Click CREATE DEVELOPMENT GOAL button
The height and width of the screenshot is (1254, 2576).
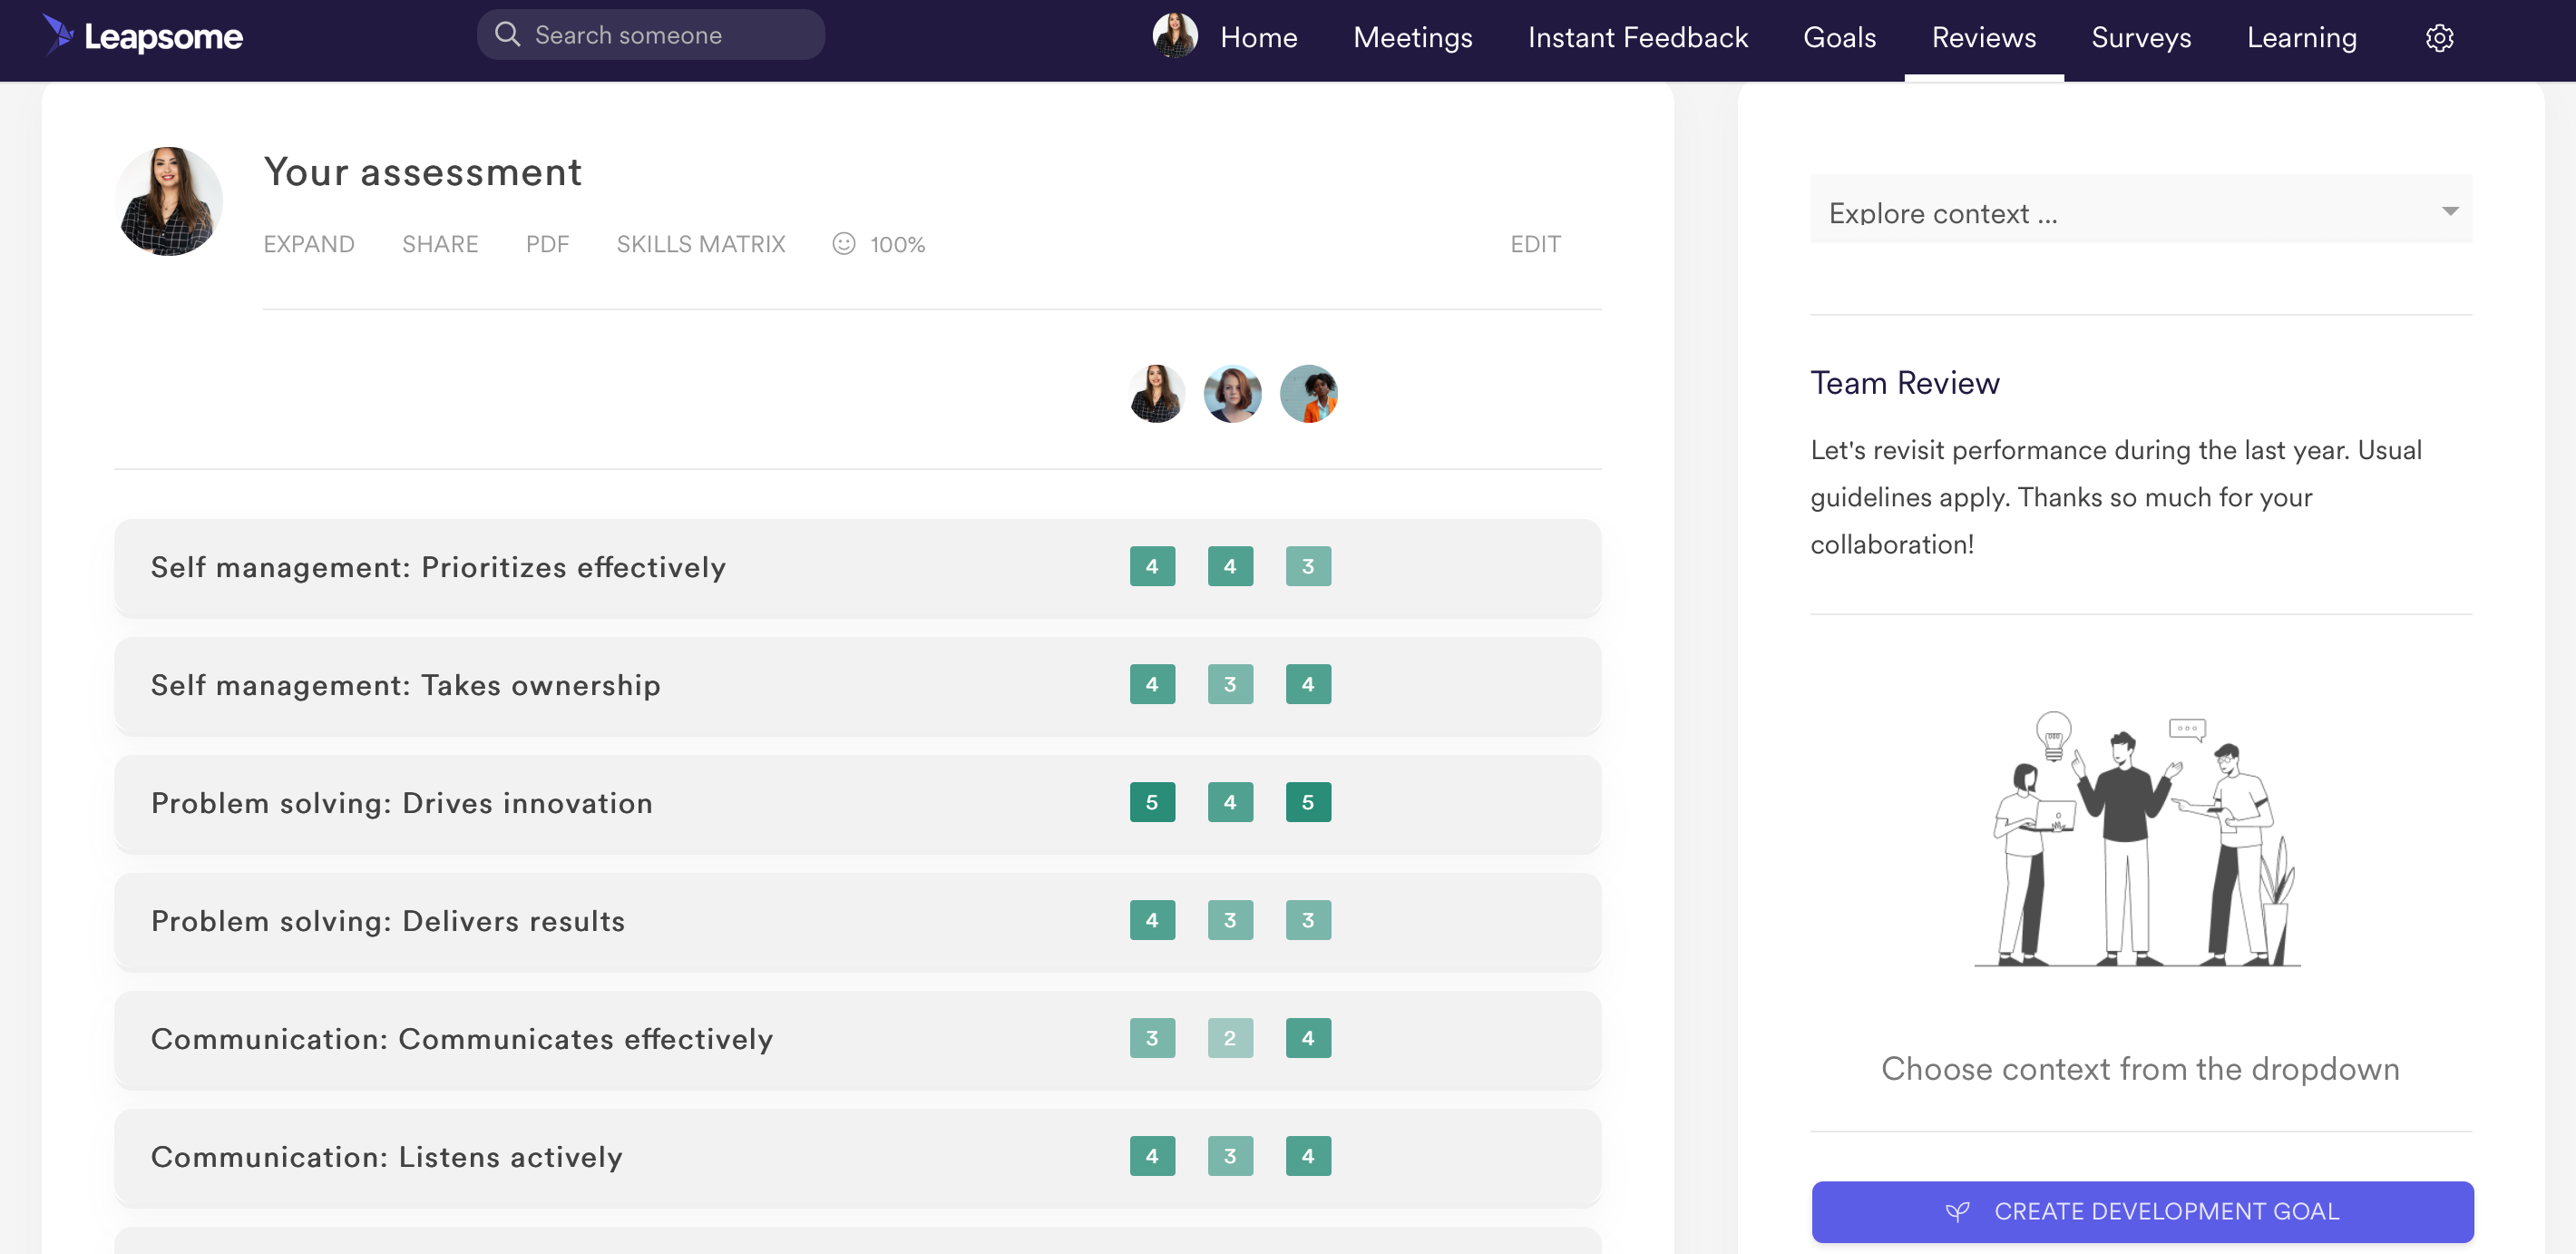tap(2142, 1212)
